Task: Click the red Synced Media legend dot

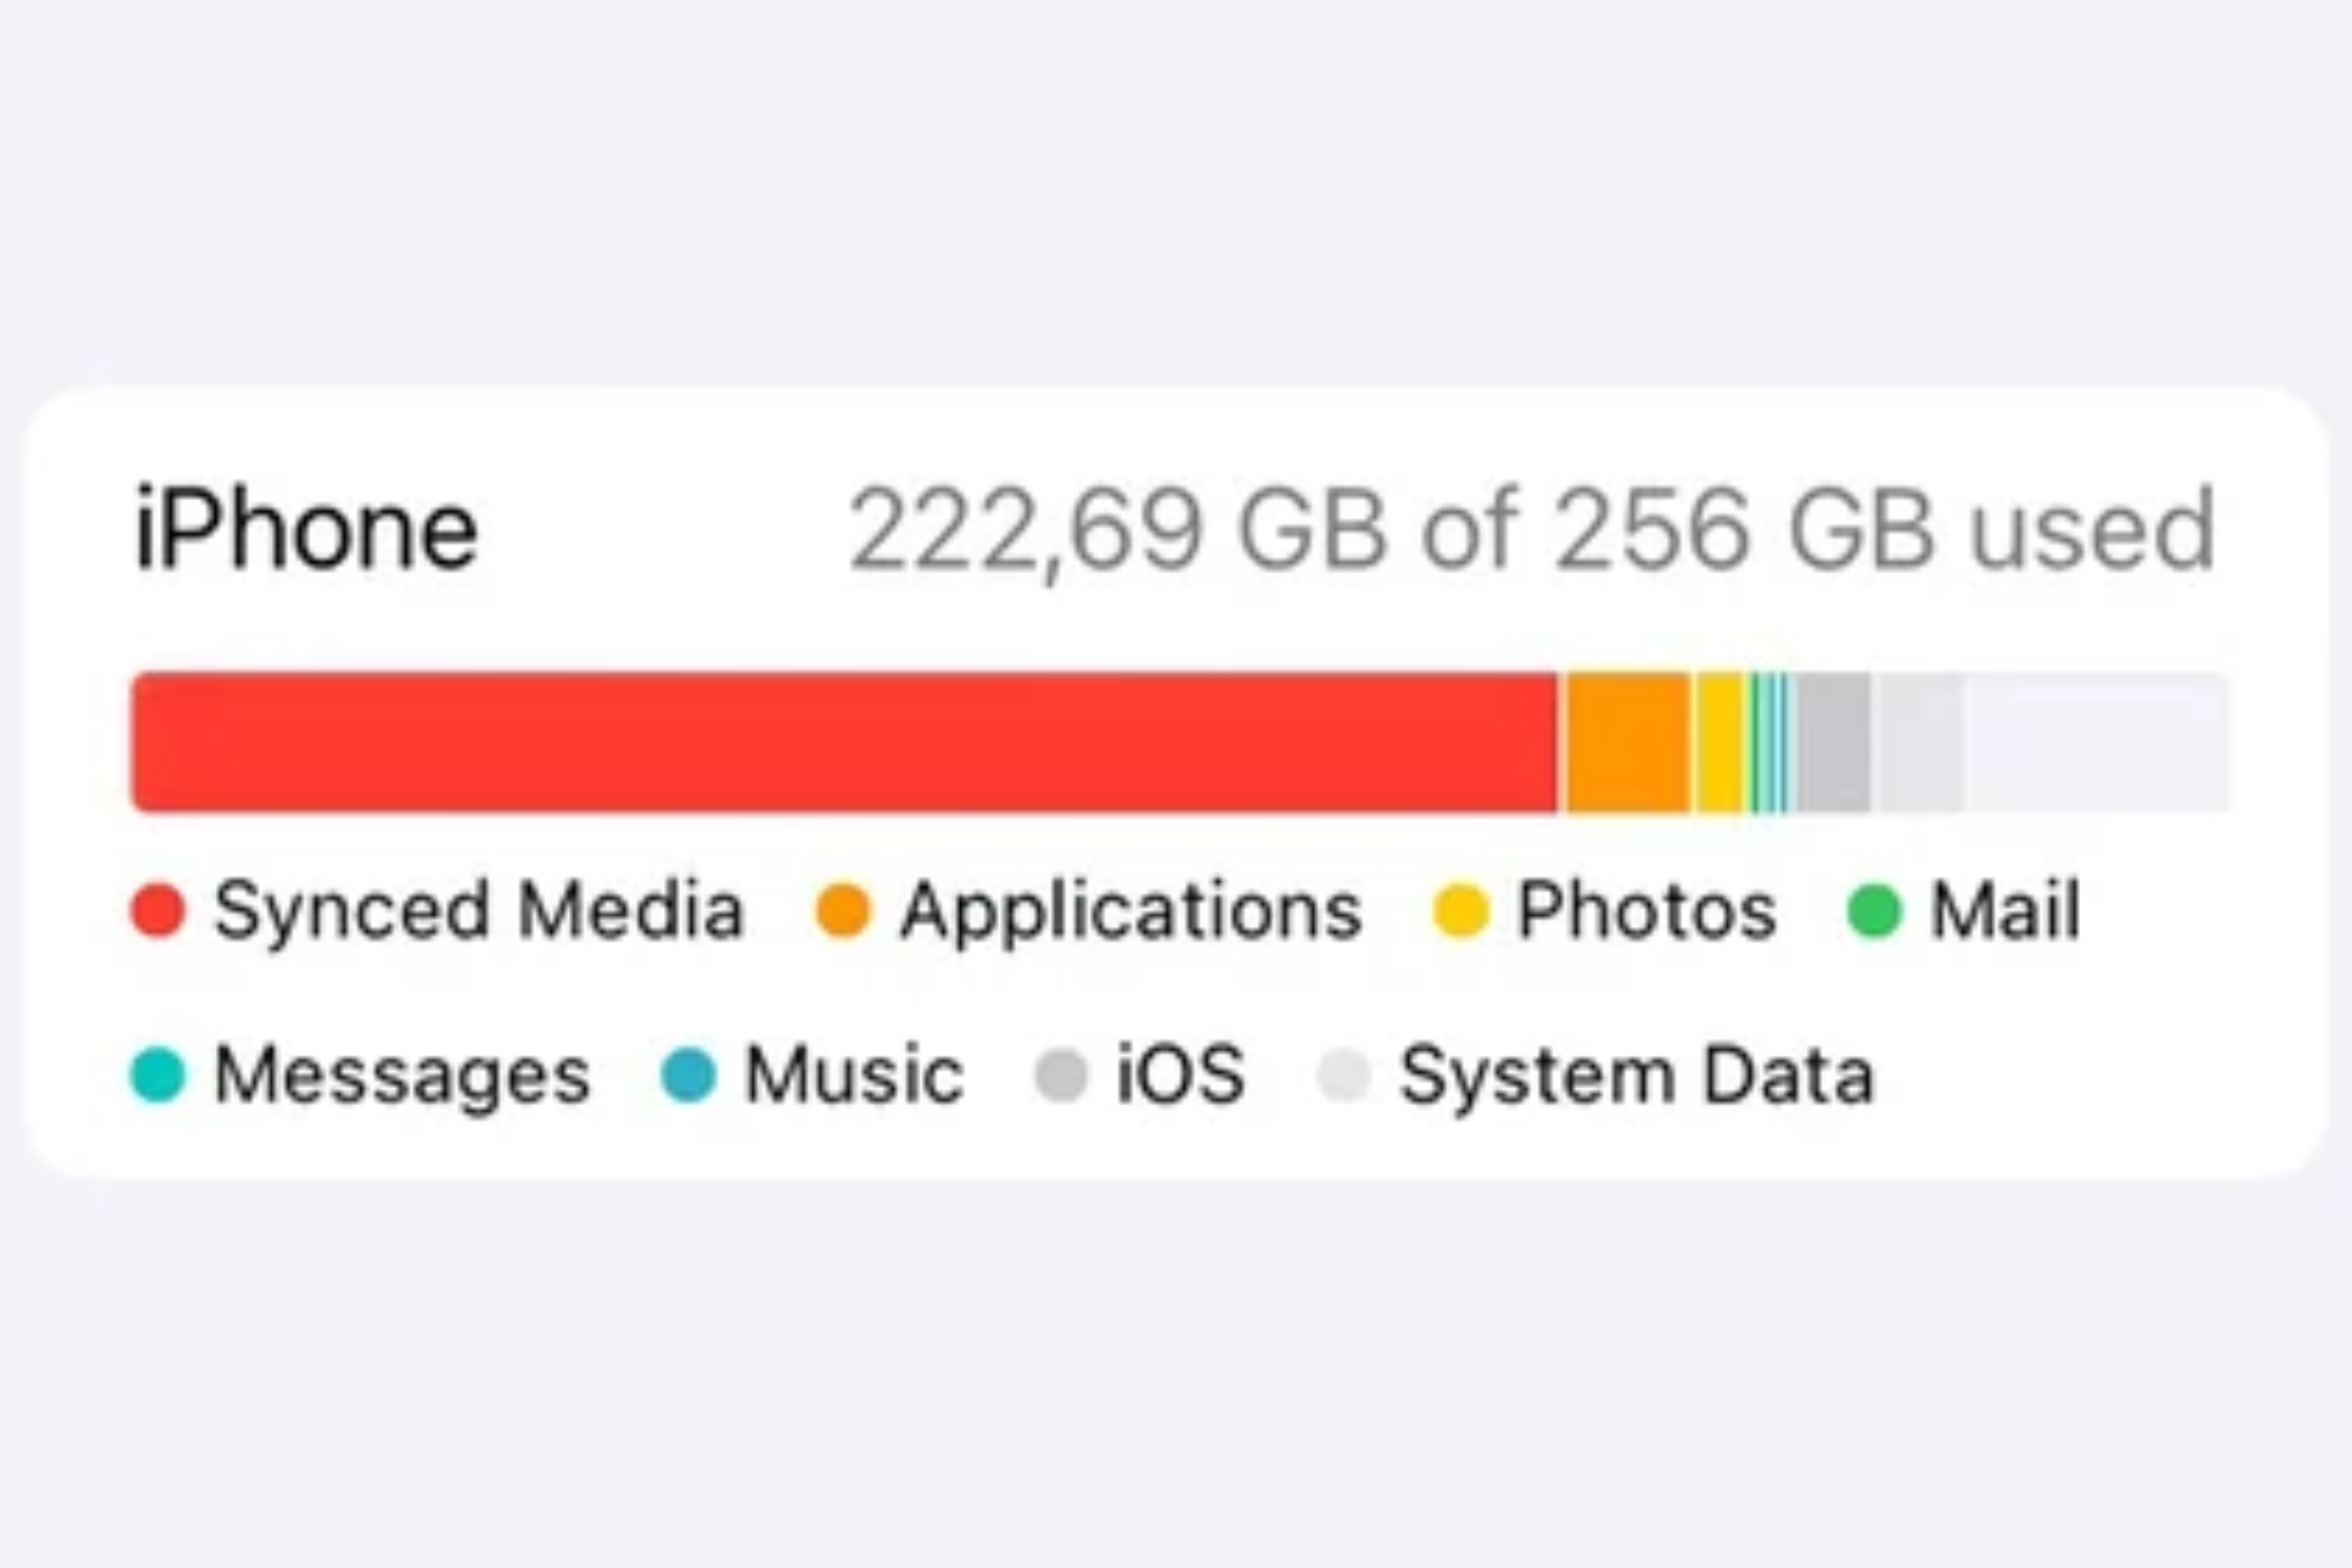Action: 158,910
